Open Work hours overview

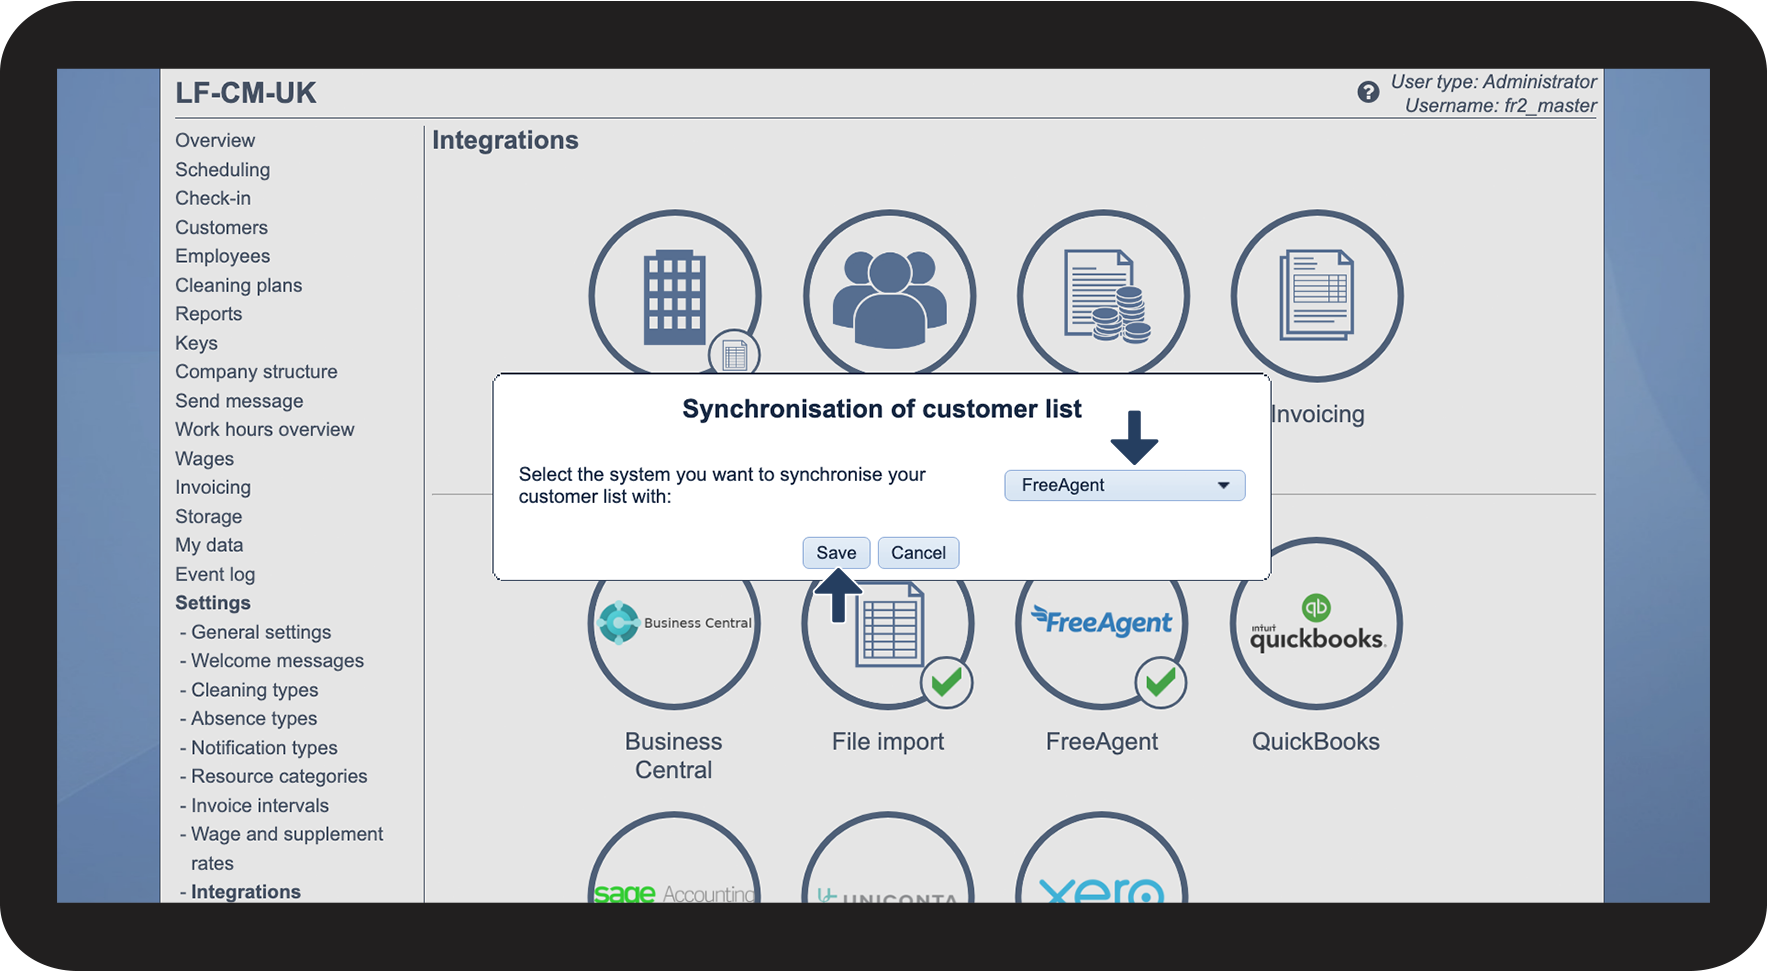tap(264, 429)
